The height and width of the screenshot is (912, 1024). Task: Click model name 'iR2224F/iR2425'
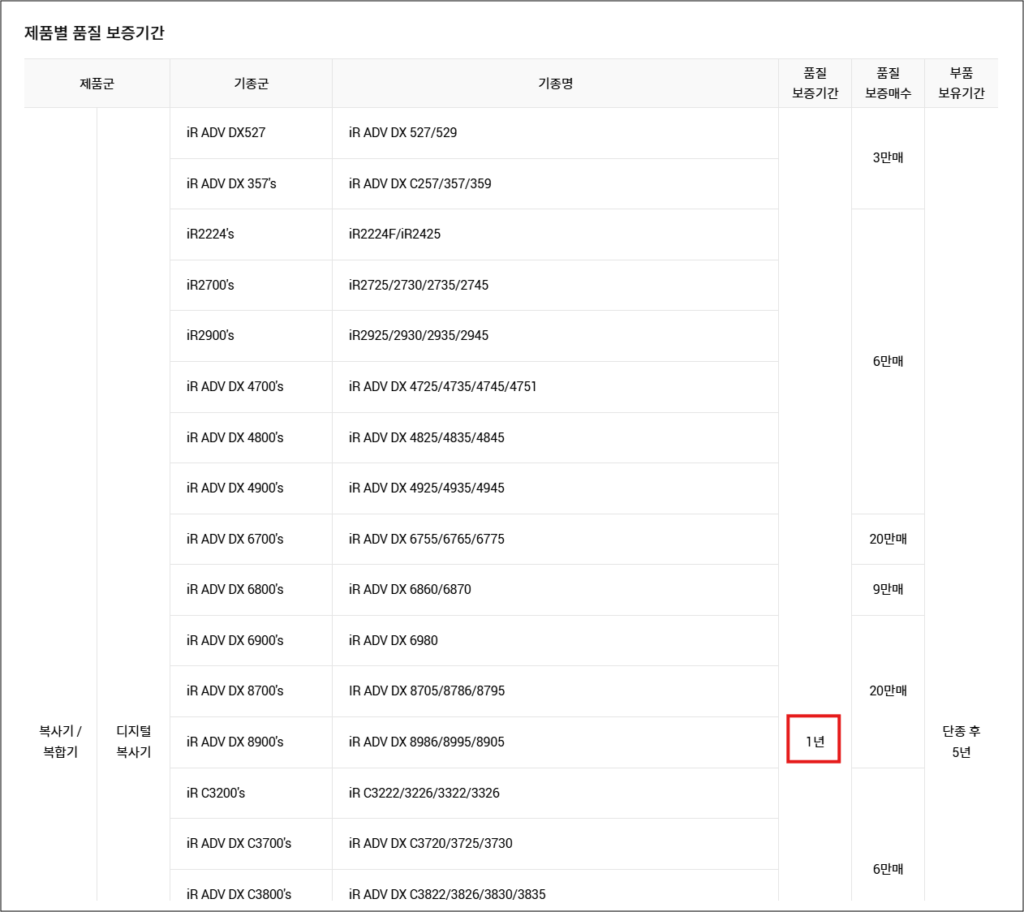point(394,234)
